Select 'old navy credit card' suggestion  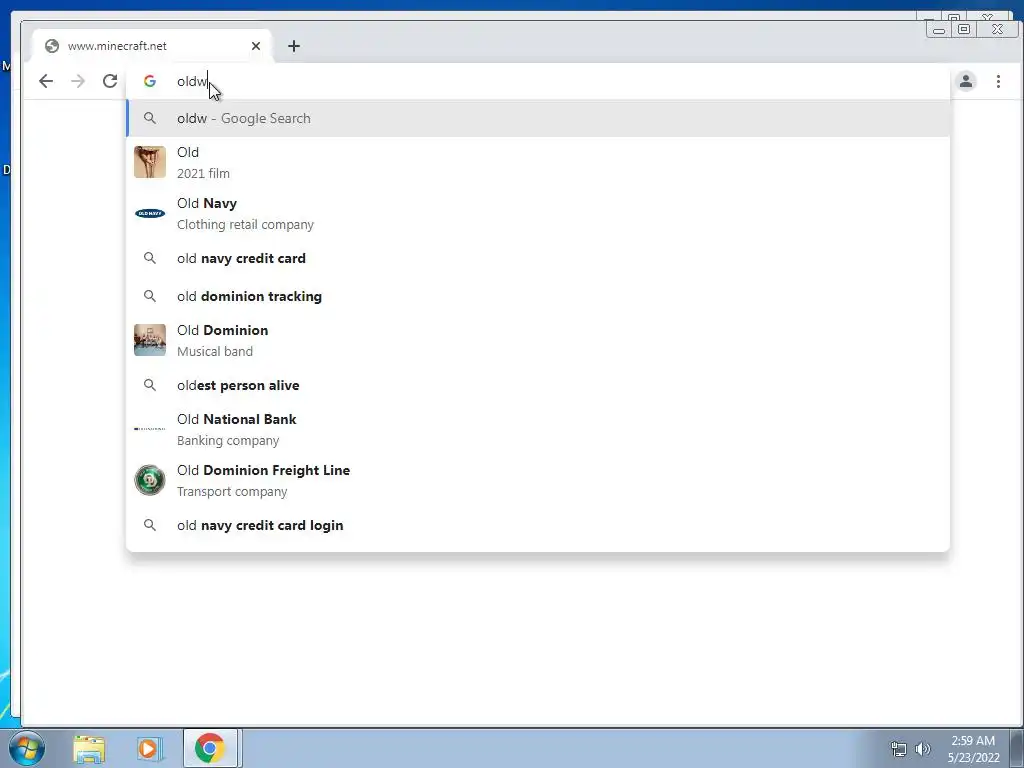click(538, 258)
